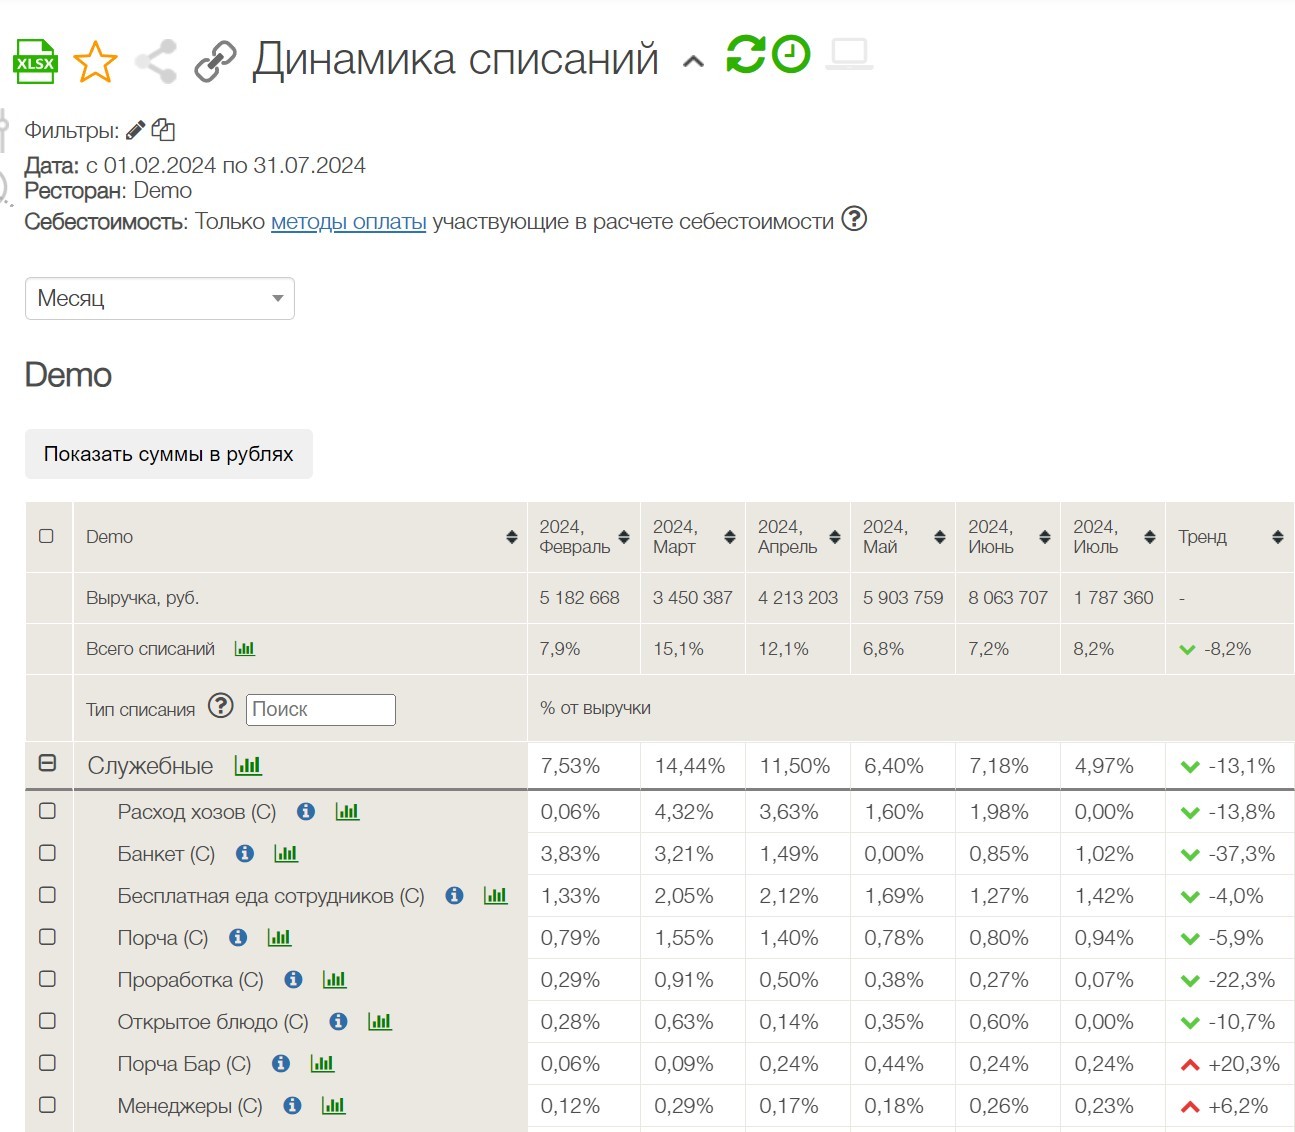Viewport: 1295px width, 1132px height.
Task: Open the методы оплаты link
Action: pyautogui.click(x=348, y=221)
